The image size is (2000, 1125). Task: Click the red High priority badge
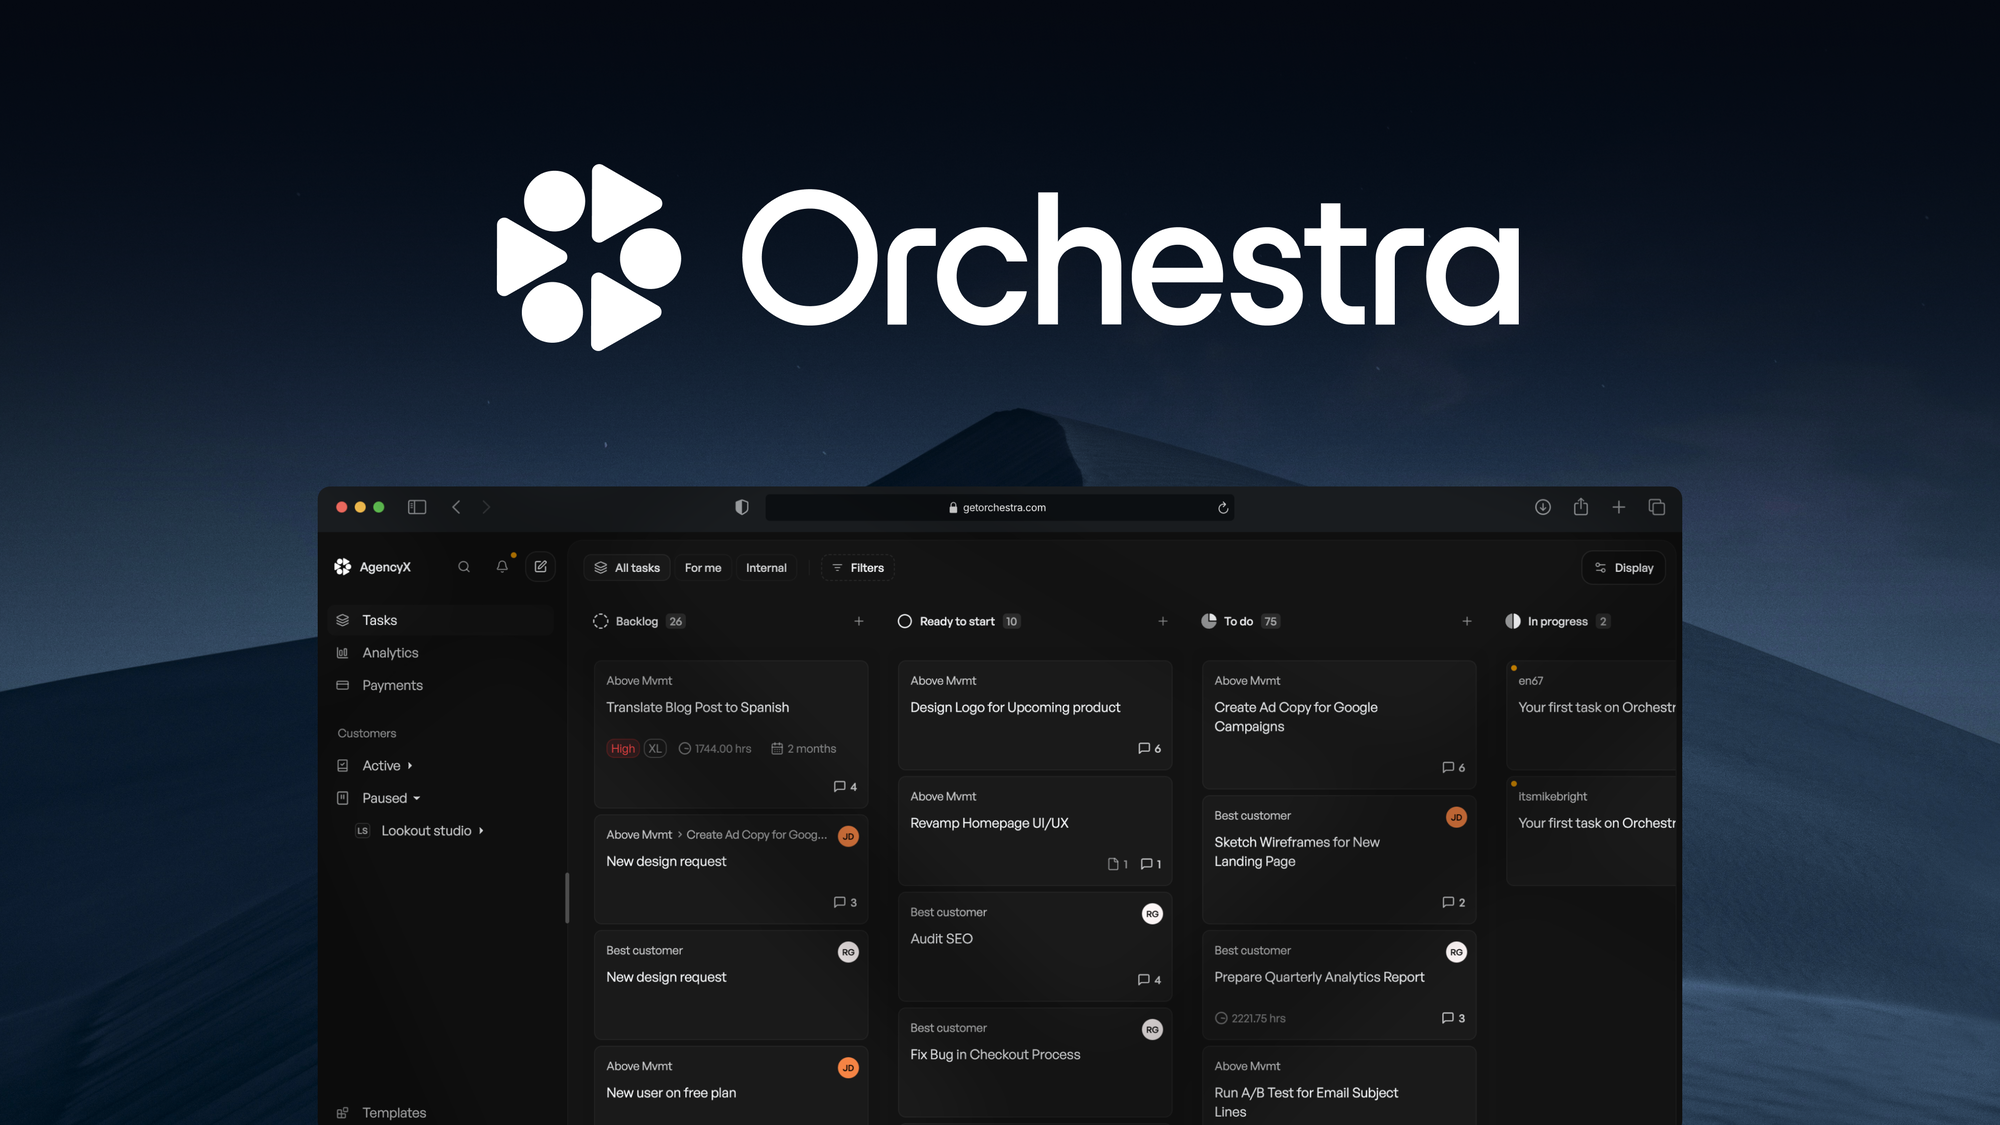coord(622,748)
